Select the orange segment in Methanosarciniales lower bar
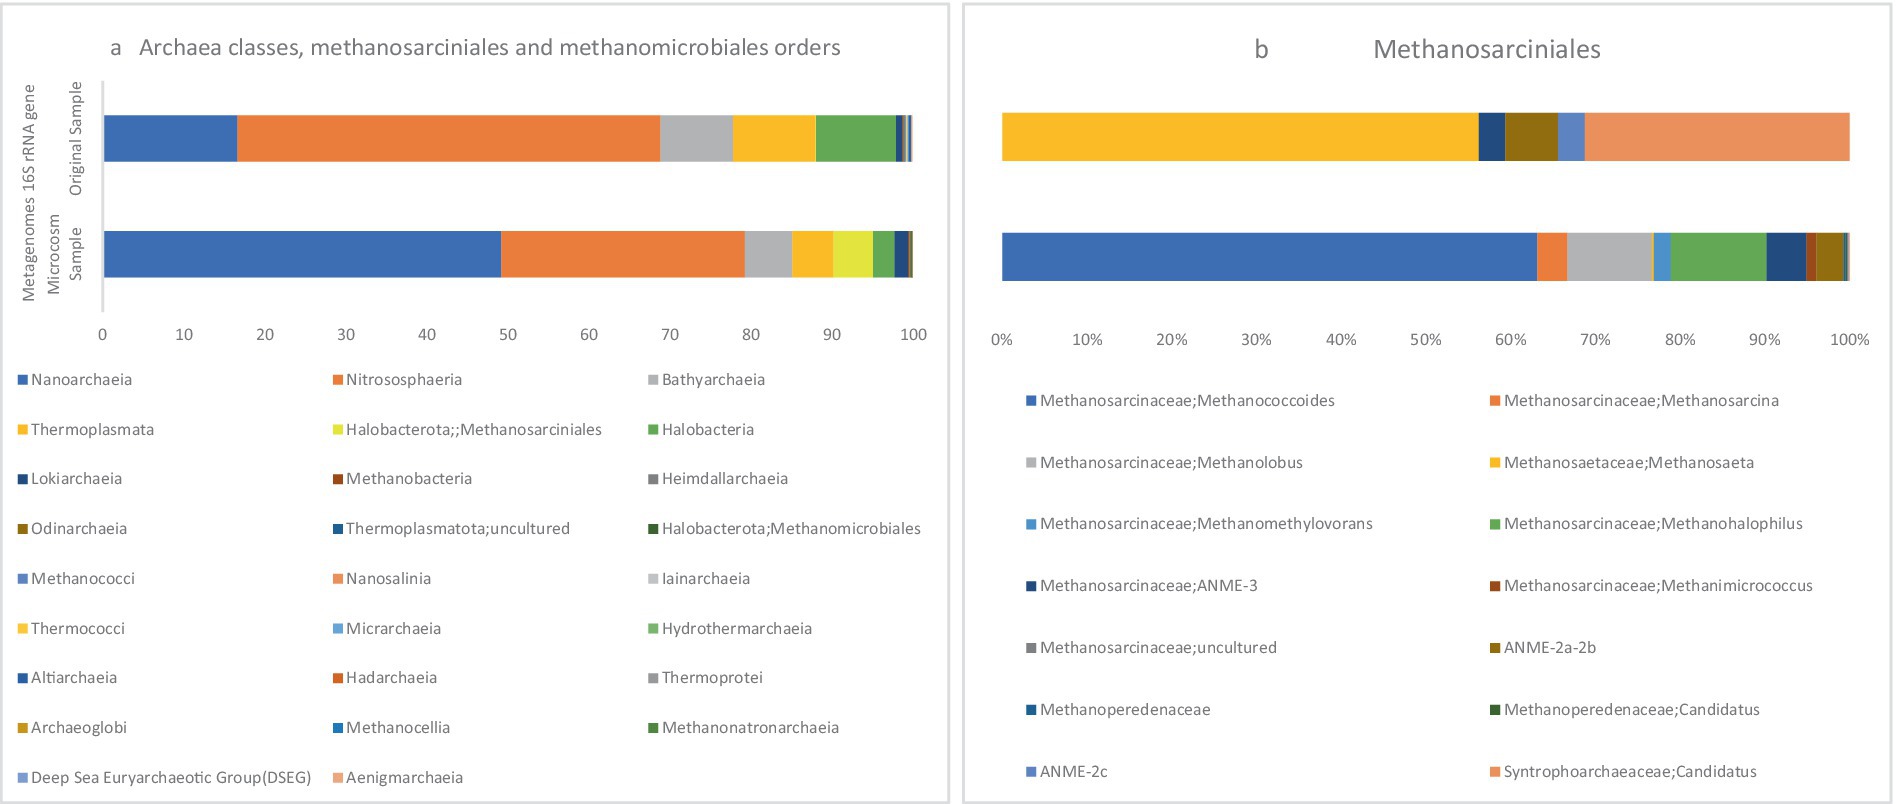 click(x=1552, y=257)
